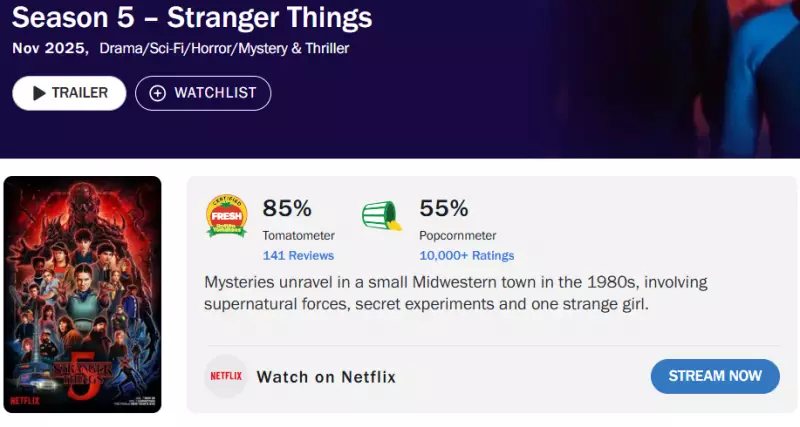This screenshot has width=800, height=427.
Task: Click the play icon in the Trailer button
Action: 39,93
